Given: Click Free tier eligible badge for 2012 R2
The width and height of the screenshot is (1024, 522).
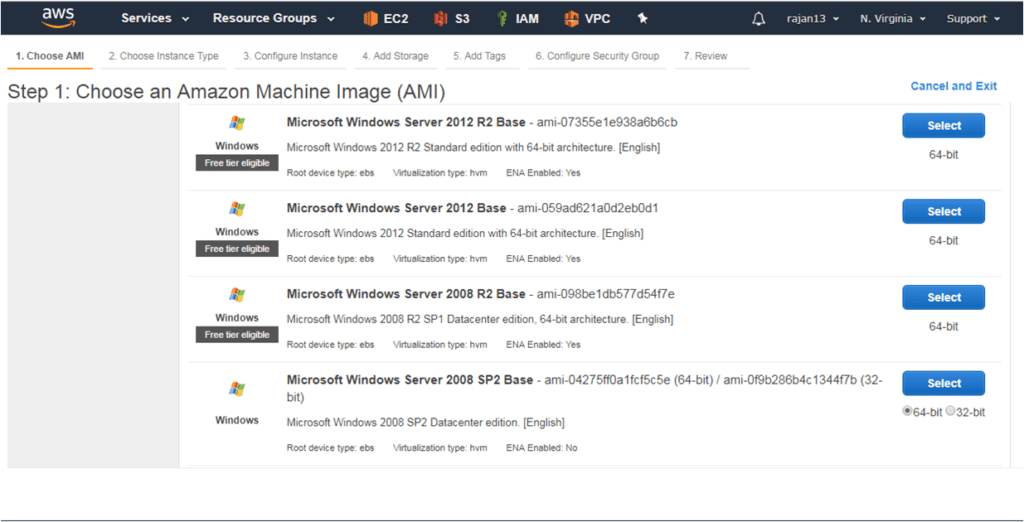Looking at the screenshot, I should coord(237,163).
